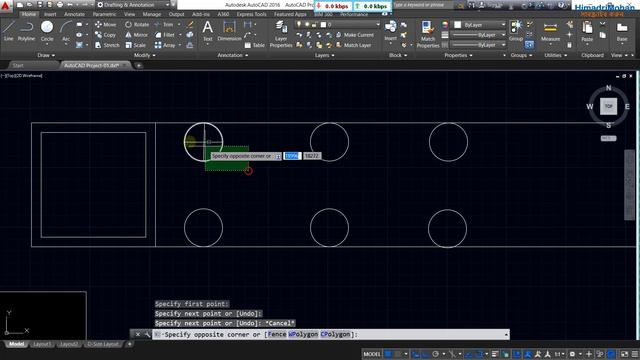Open the lineweight ByLayer dropdown
Screen dimensions: 640x360
479,35
